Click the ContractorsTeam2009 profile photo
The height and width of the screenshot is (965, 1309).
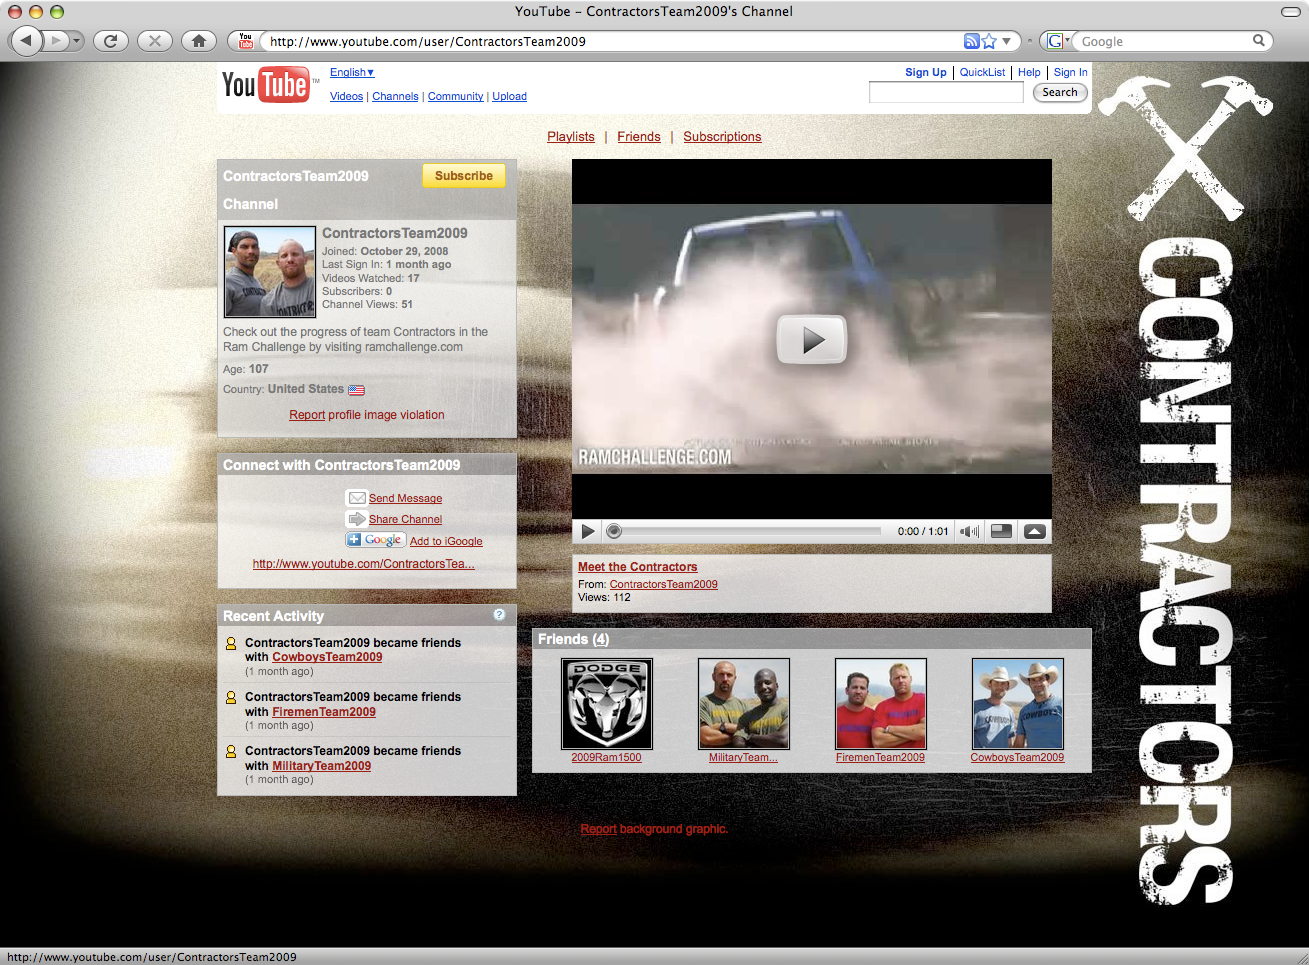tap(270, 272)
